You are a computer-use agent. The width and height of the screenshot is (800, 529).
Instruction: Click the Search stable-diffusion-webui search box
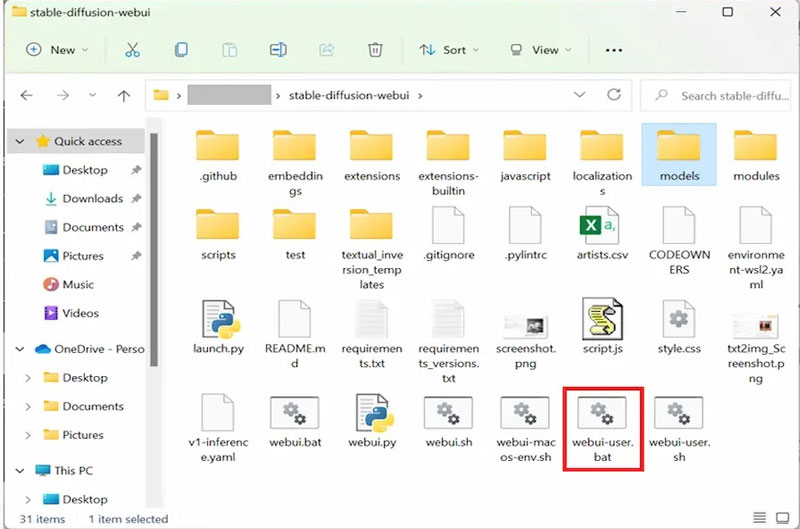coord(725,96)
